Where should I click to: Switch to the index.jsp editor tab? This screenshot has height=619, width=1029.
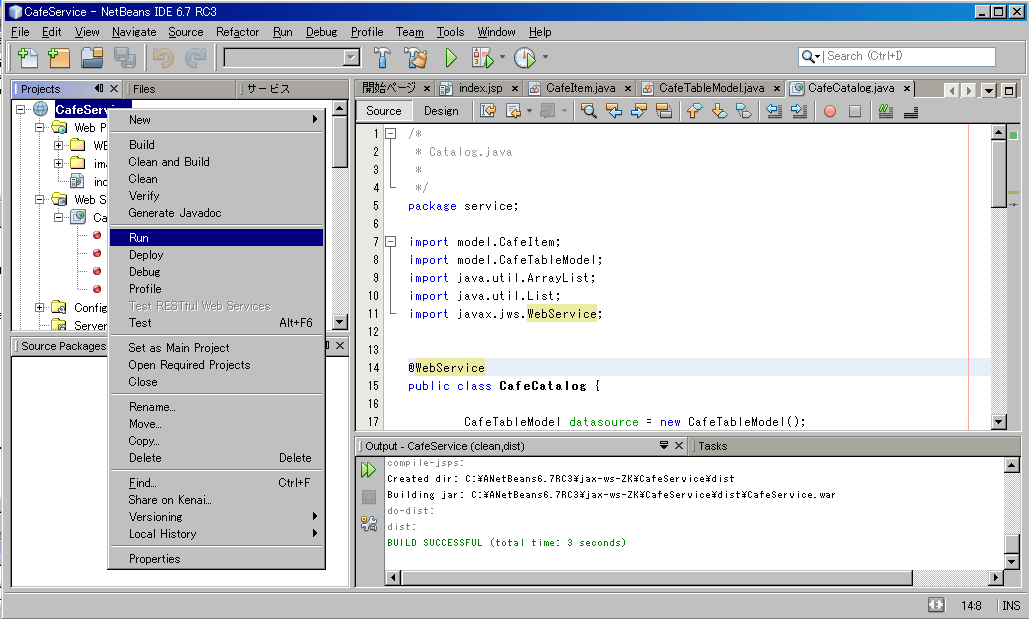tap(480, 88)
